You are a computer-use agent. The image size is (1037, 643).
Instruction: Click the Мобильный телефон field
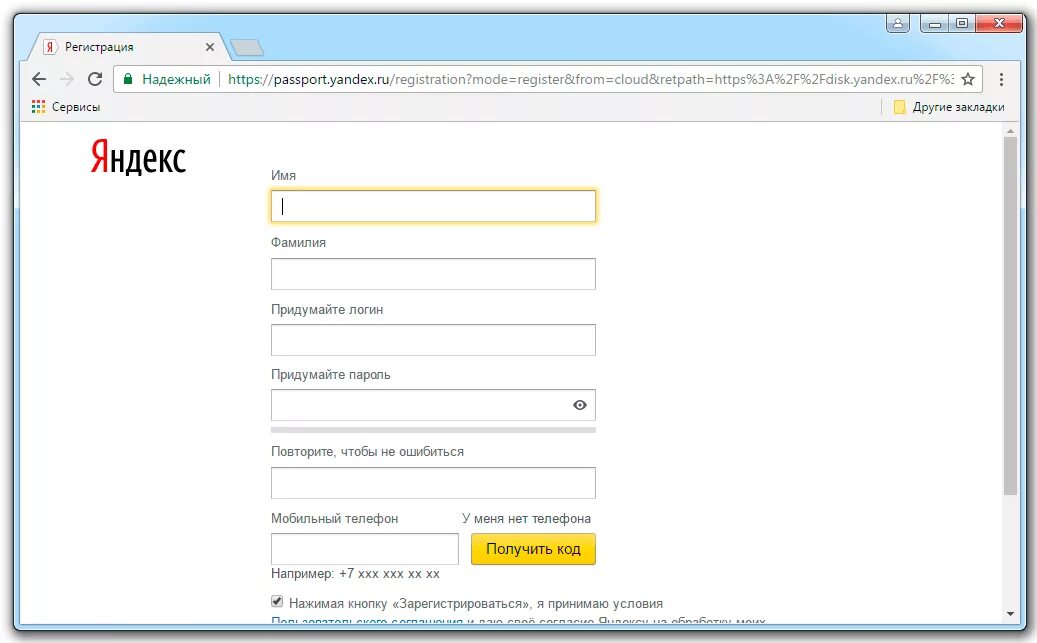pyautogui.click(x=364, y=549)
